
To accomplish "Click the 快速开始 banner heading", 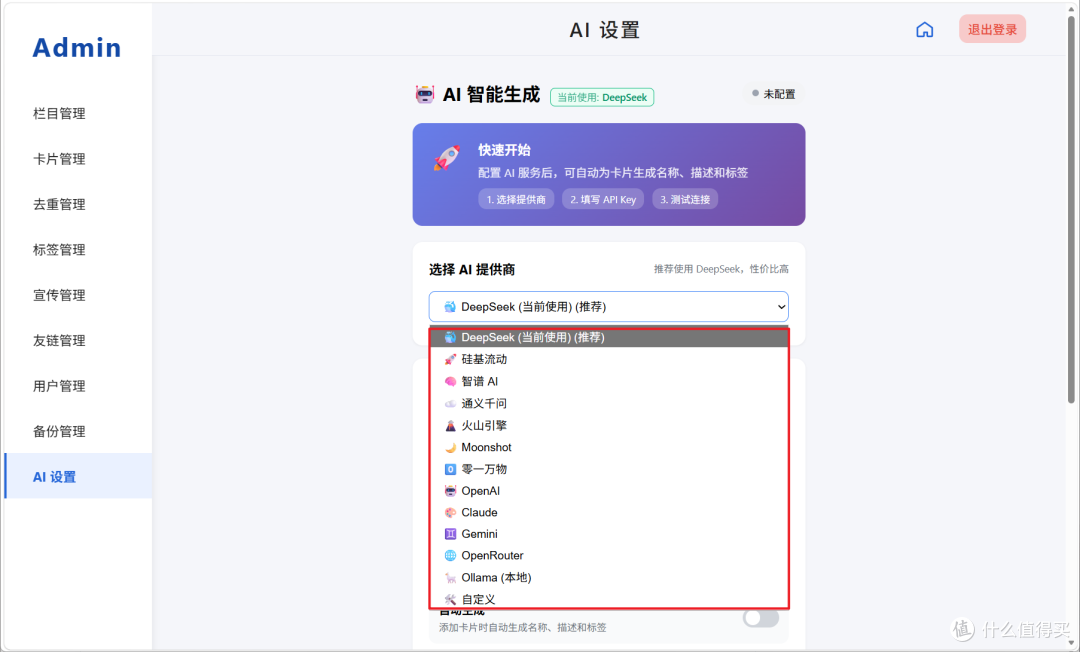I will [504, 150].
